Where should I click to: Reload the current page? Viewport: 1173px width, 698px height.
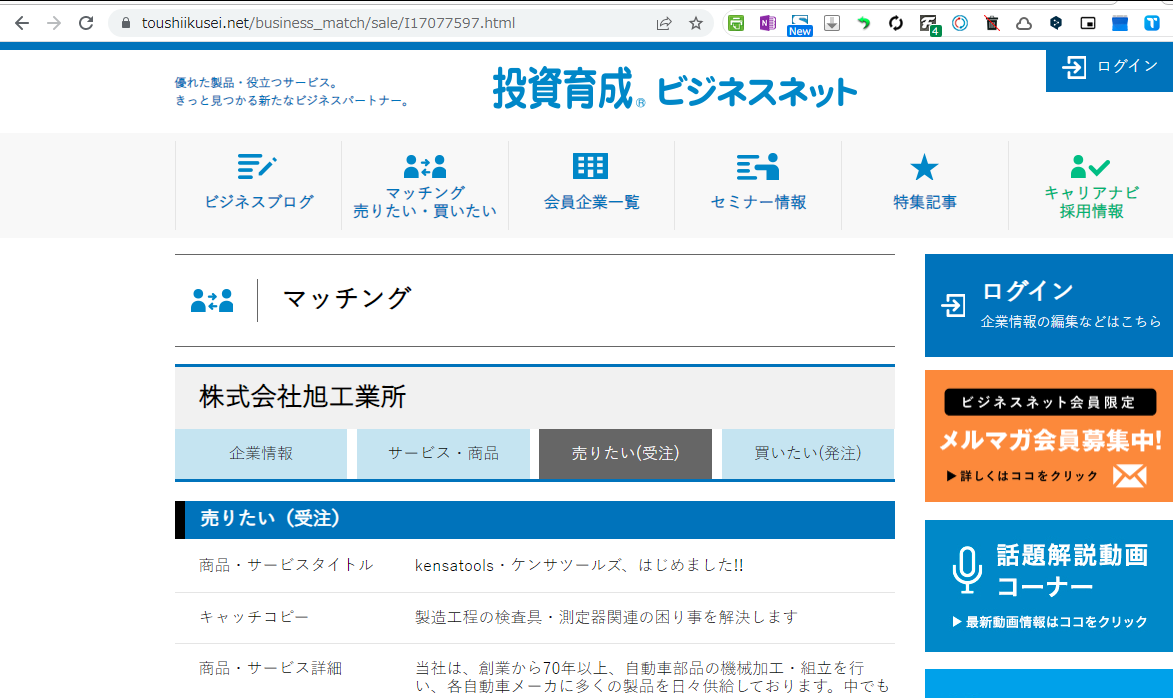click(86, 23)
